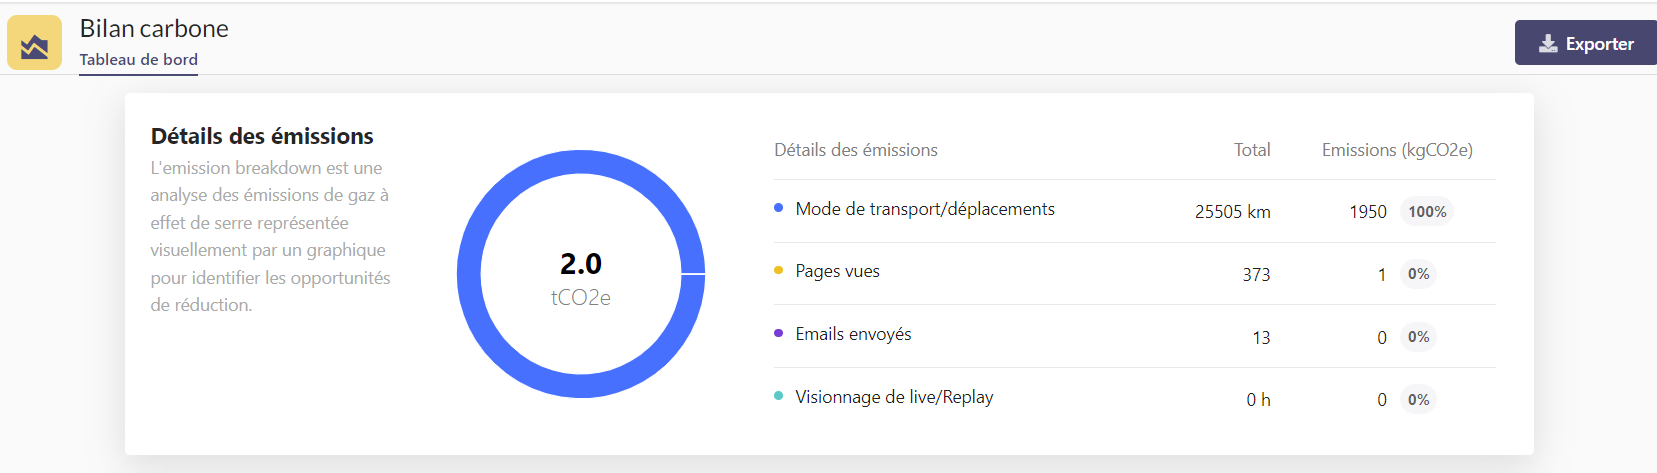Click the Bilan carbone page title
This screenshot has height=473, width=1657.
pos(154,29)
